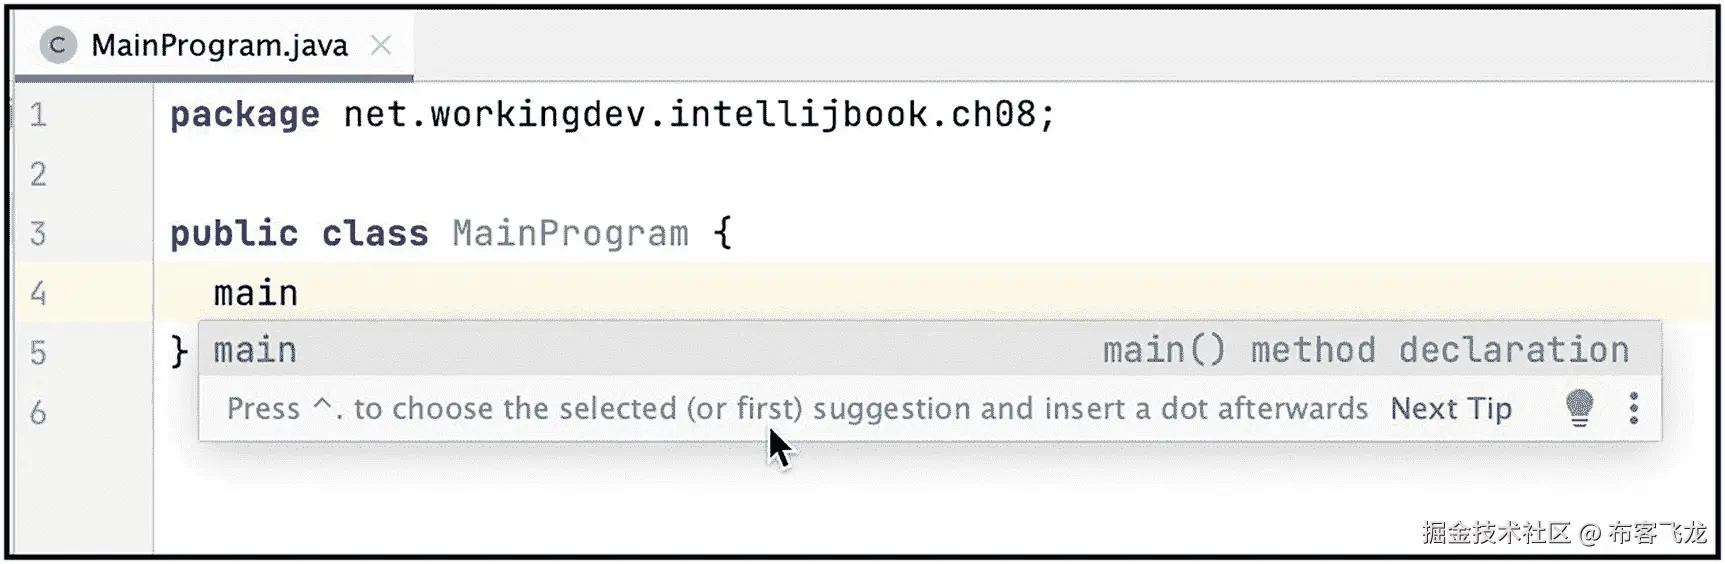The width and height of the screenshot is (1725, 564).
Task: Close the MainProgram.java tab
Action: [x=381, y=45]
